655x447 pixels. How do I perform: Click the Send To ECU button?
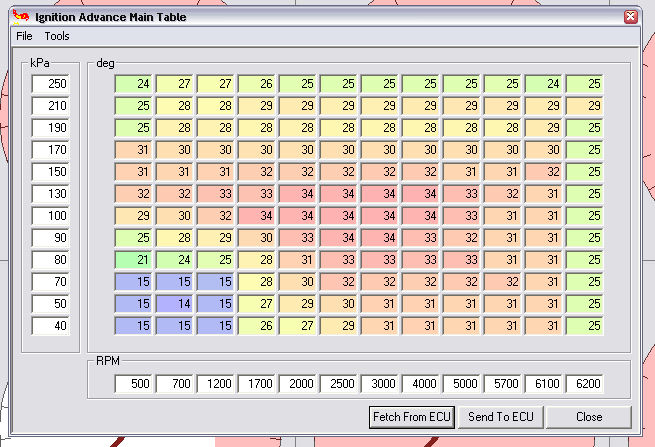coord(500,417)
